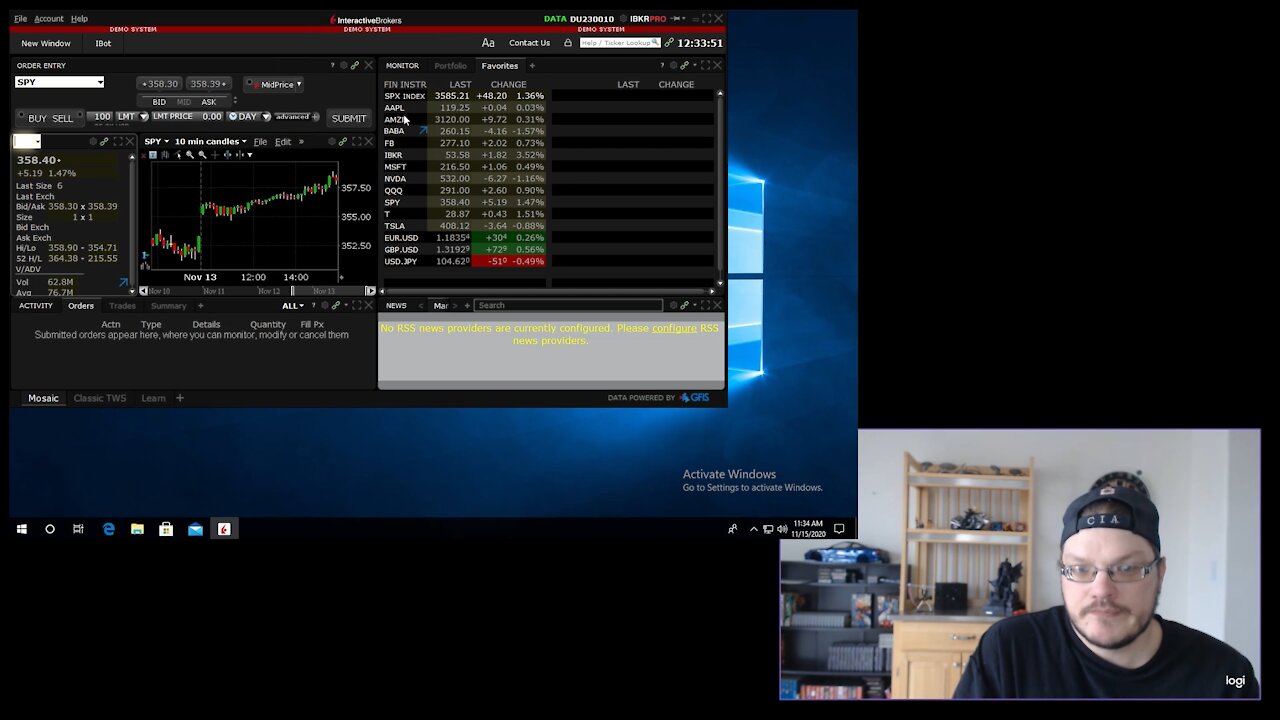Click the News Search field
Image resolution: width=1280 pixels, height=720 pixels.
pyautogui.click(x=568, y=306)
